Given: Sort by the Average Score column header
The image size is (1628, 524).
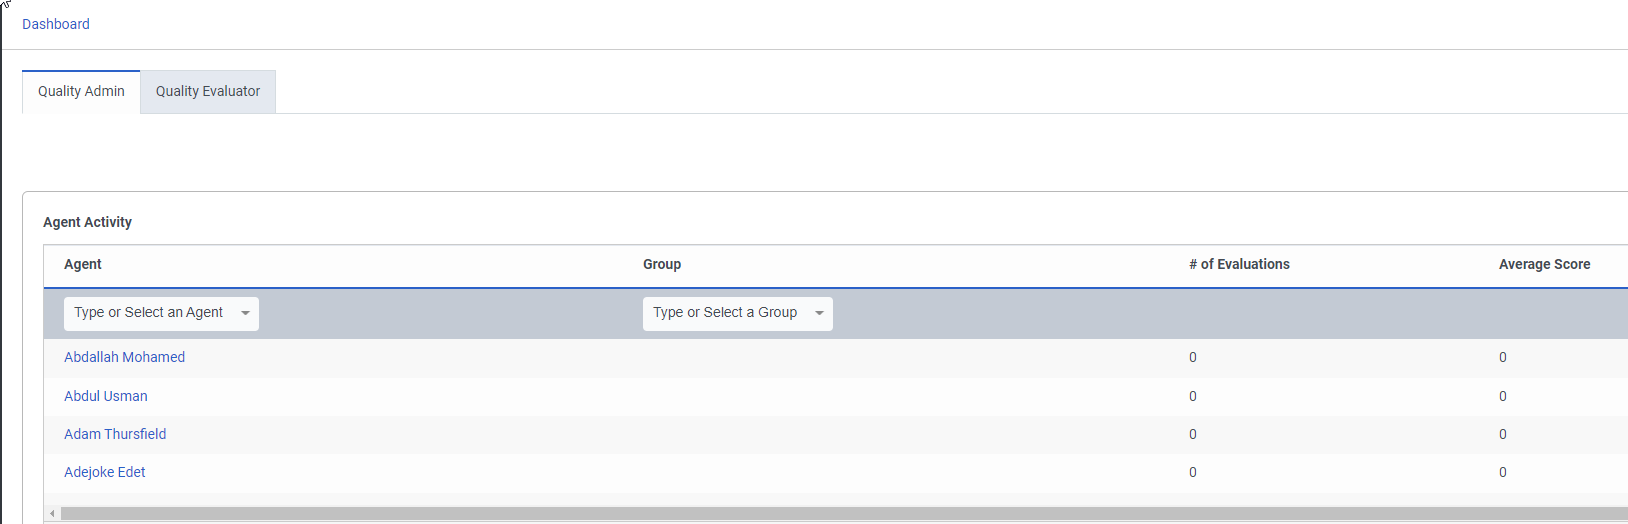Looking at the screenshot, I should coord(1544,264).
